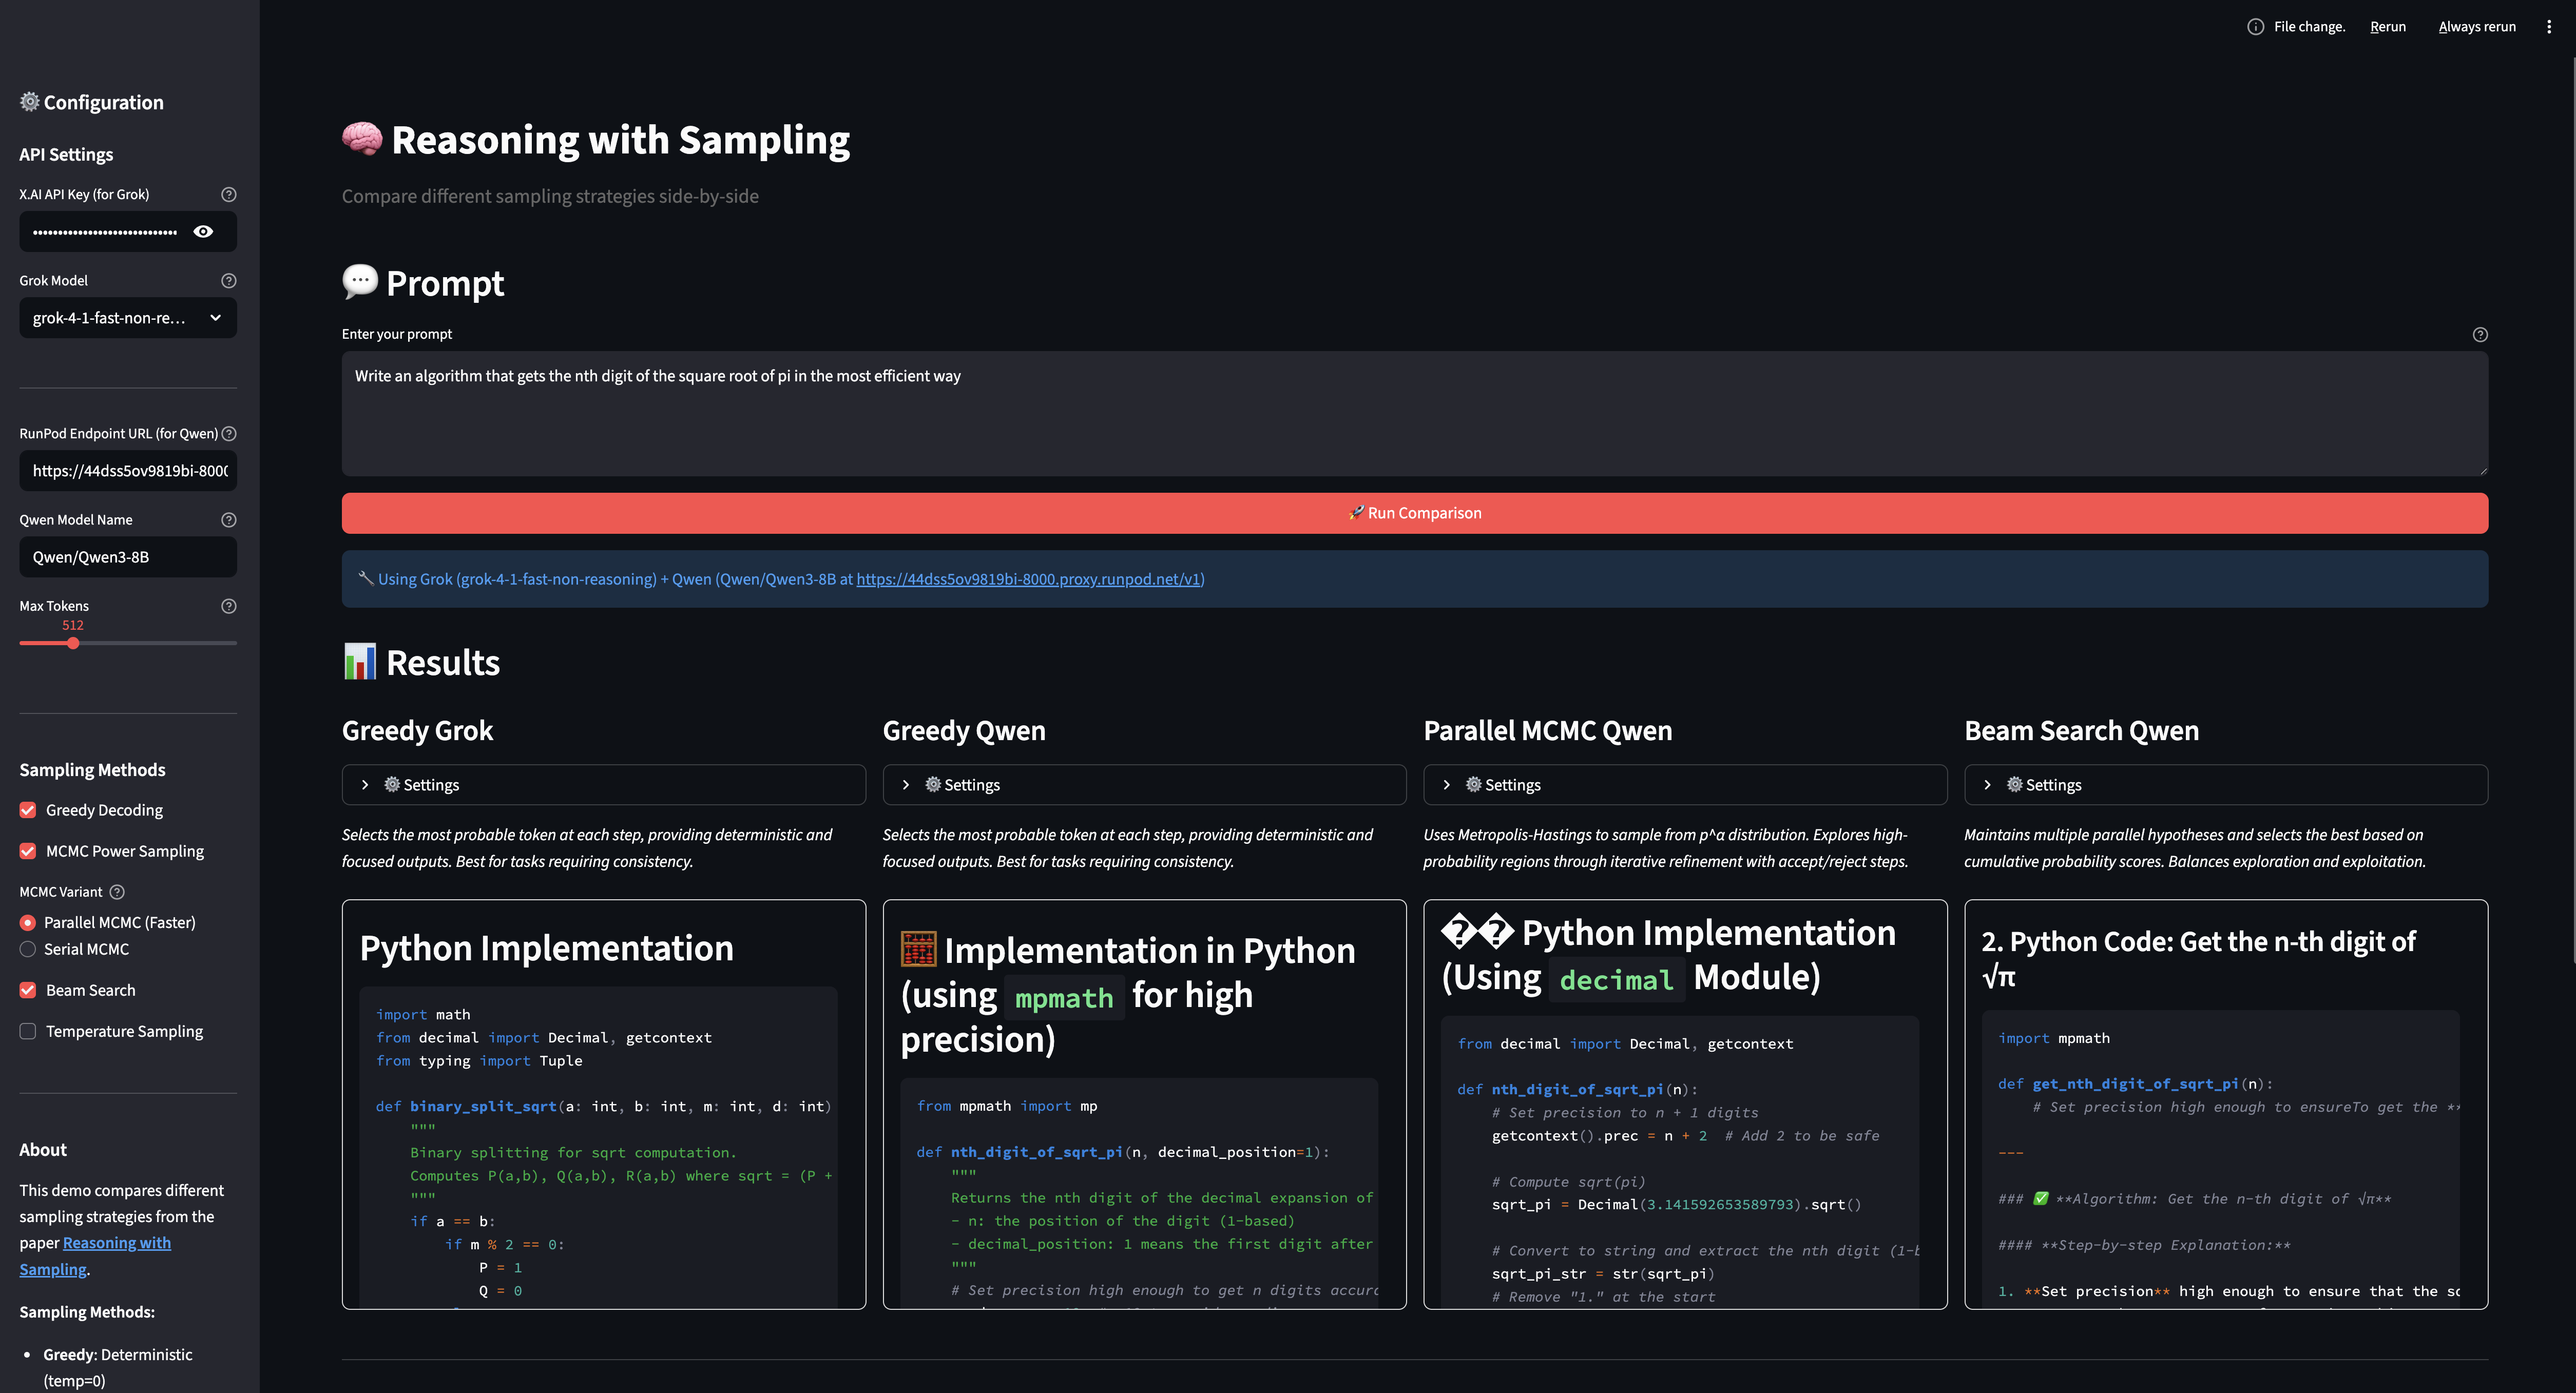2576x1393 pixels.
Task: Show the X.AI API key with eye icon
Action: coord(203,232)
